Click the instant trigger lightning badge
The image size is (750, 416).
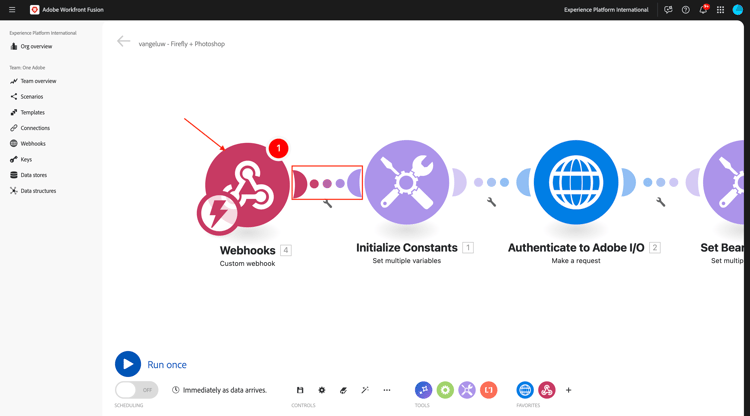pyautogui.click(x=218, y=213)
